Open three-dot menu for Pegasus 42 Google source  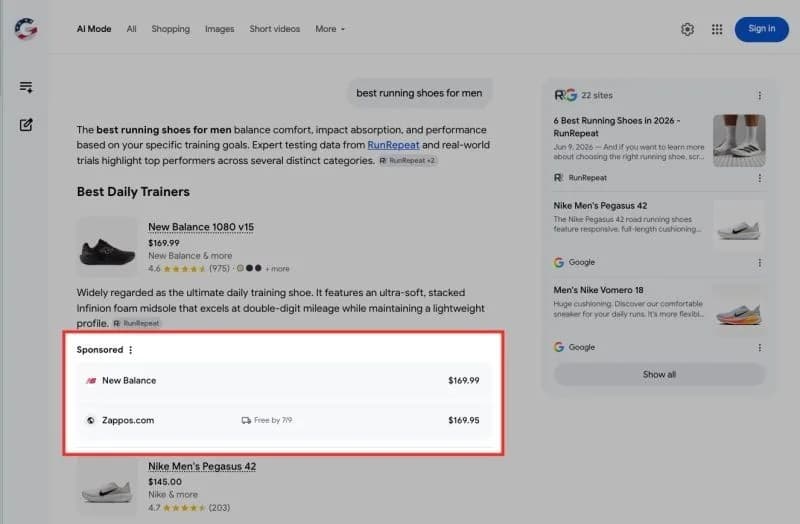click(760, 263)
